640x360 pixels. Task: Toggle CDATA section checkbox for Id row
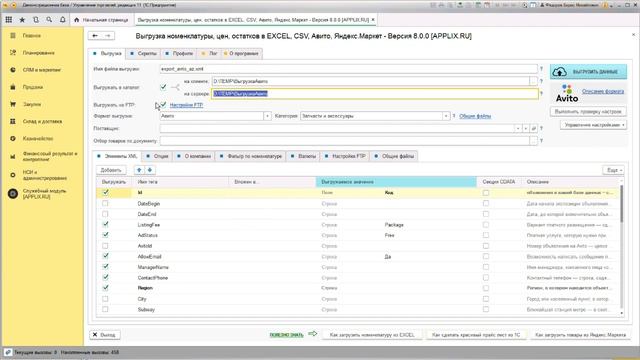pyautogui.click(x=486, y=192)
